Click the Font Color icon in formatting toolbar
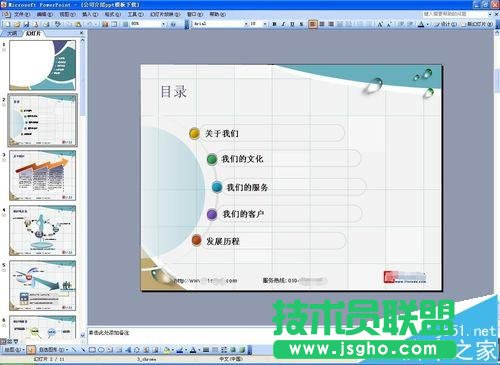 (x=421, y=24)
